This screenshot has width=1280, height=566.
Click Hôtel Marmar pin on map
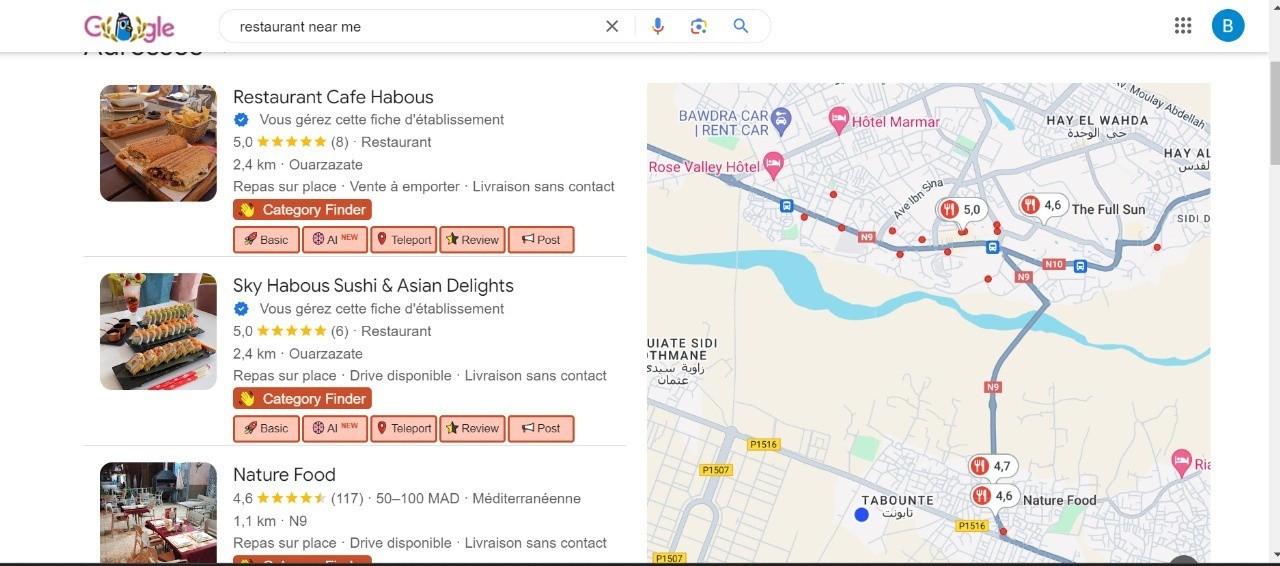click(839, 121)
